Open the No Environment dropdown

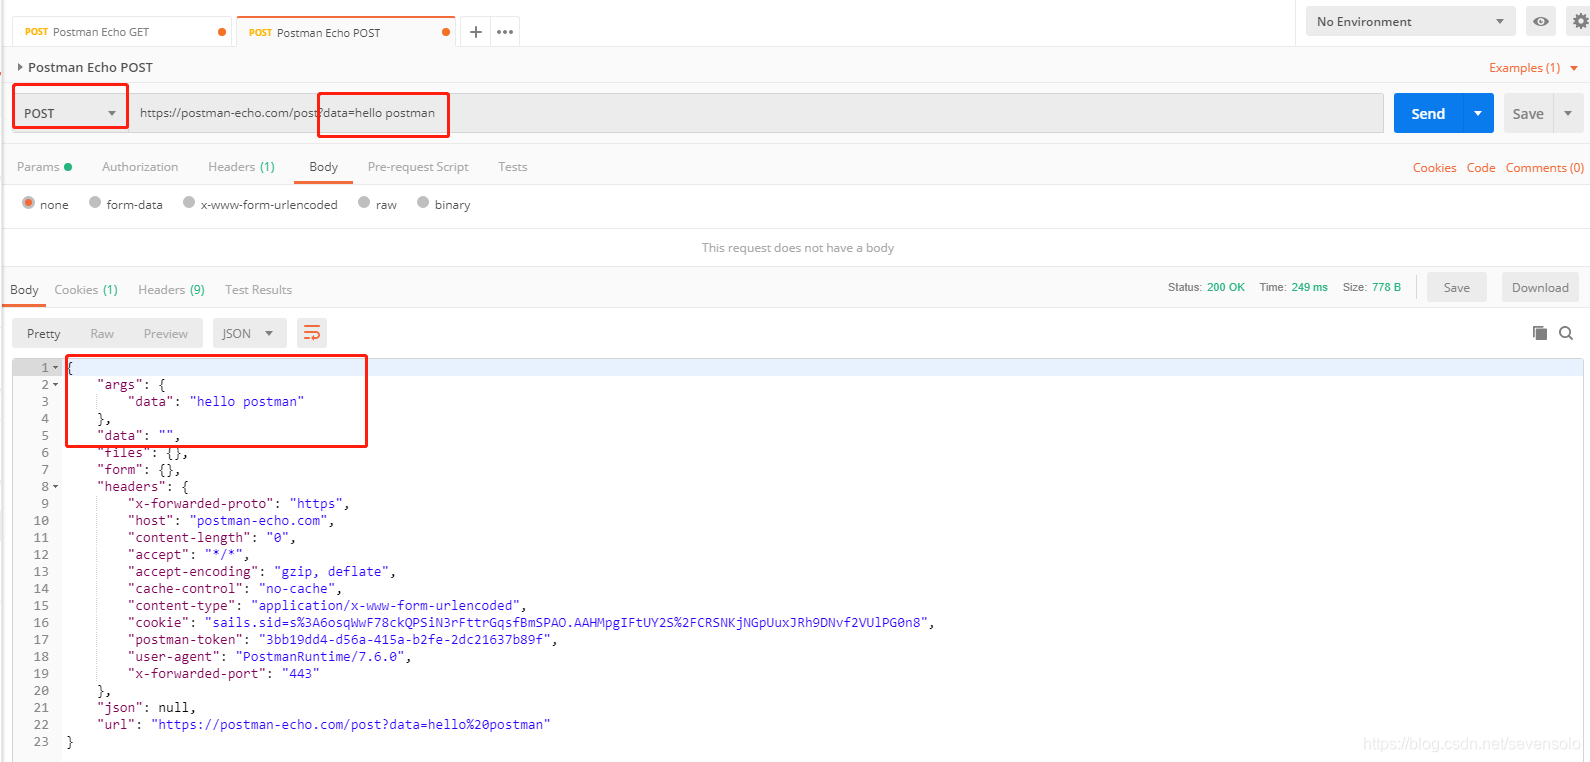click(x=1410, y=21)
